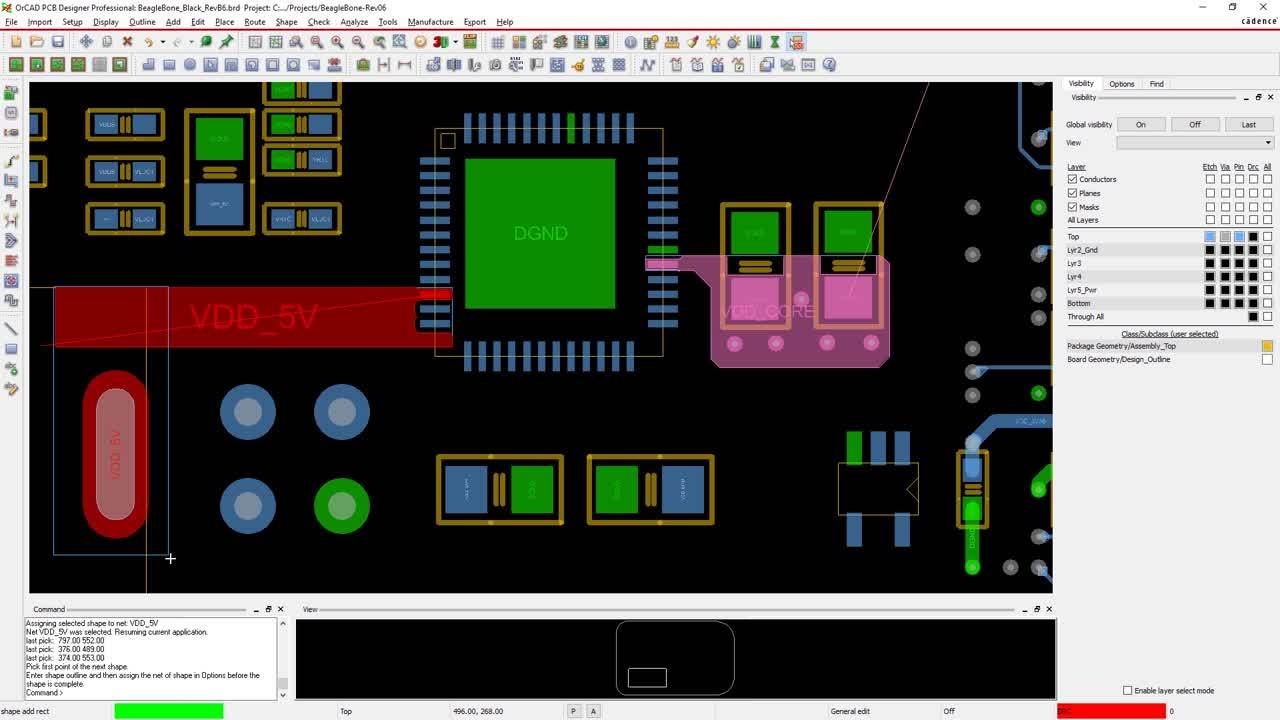This screenshot has height=720, width=1280.
Task: Click the zigzag signal icon in second toolbar
Action: (x=647, y=64)
